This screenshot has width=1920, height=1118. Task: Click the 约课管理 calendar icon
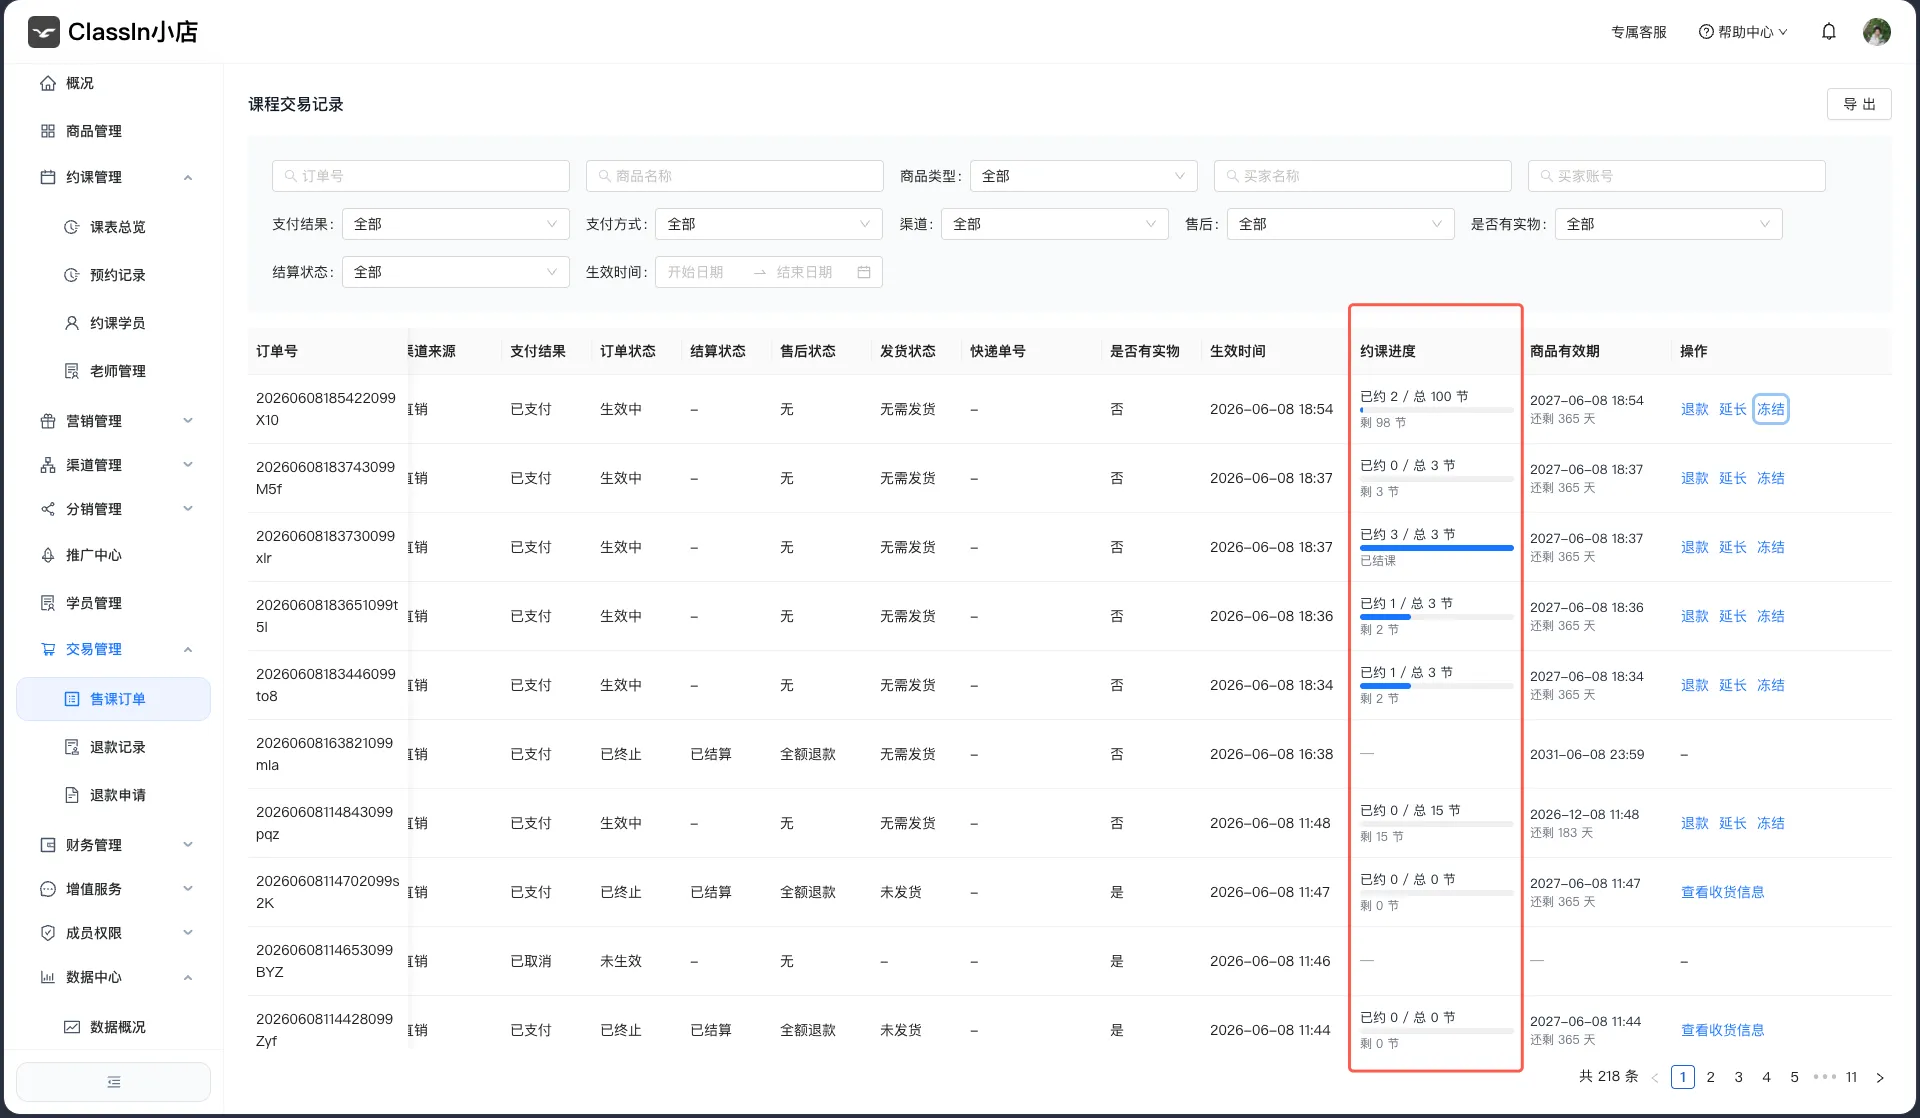[x=48, y=177]
